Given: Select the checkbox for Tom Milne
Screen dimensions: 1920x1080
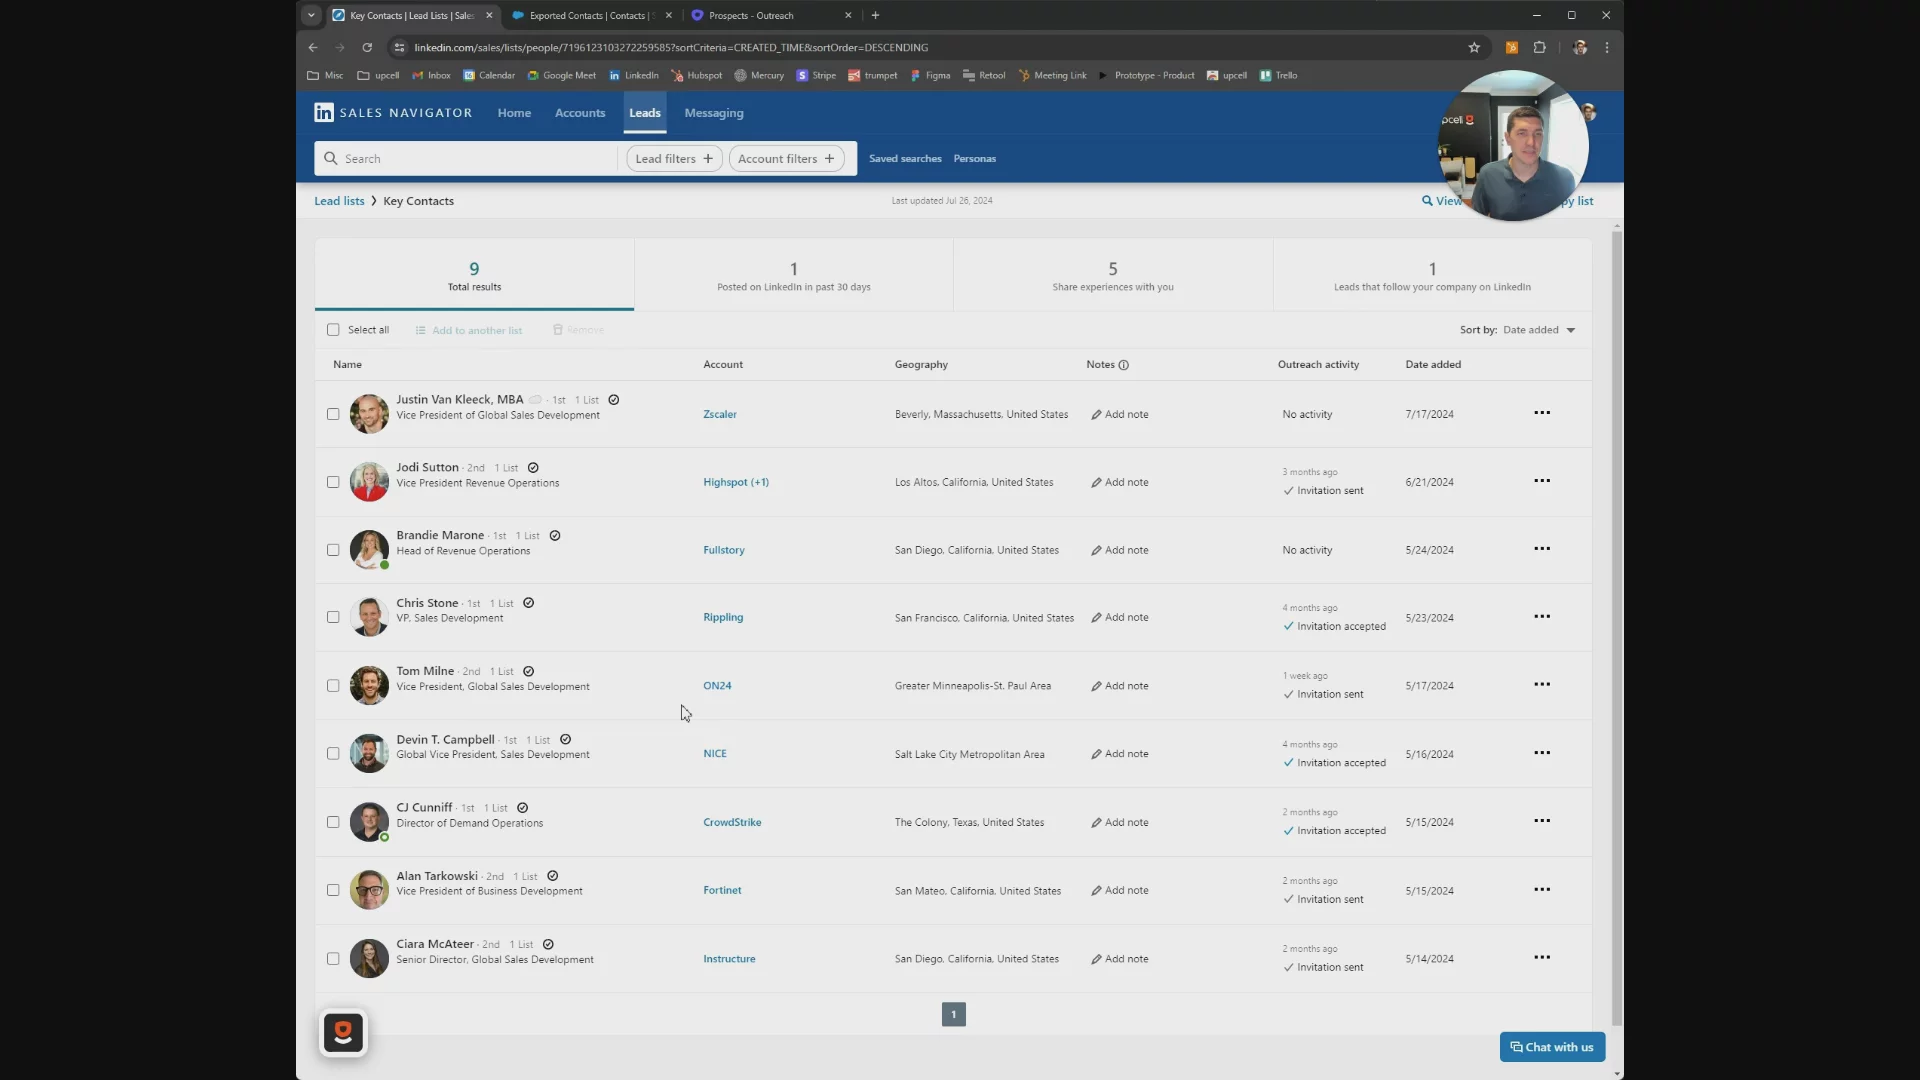Looking at the screenshot, I should coord(333,686).
